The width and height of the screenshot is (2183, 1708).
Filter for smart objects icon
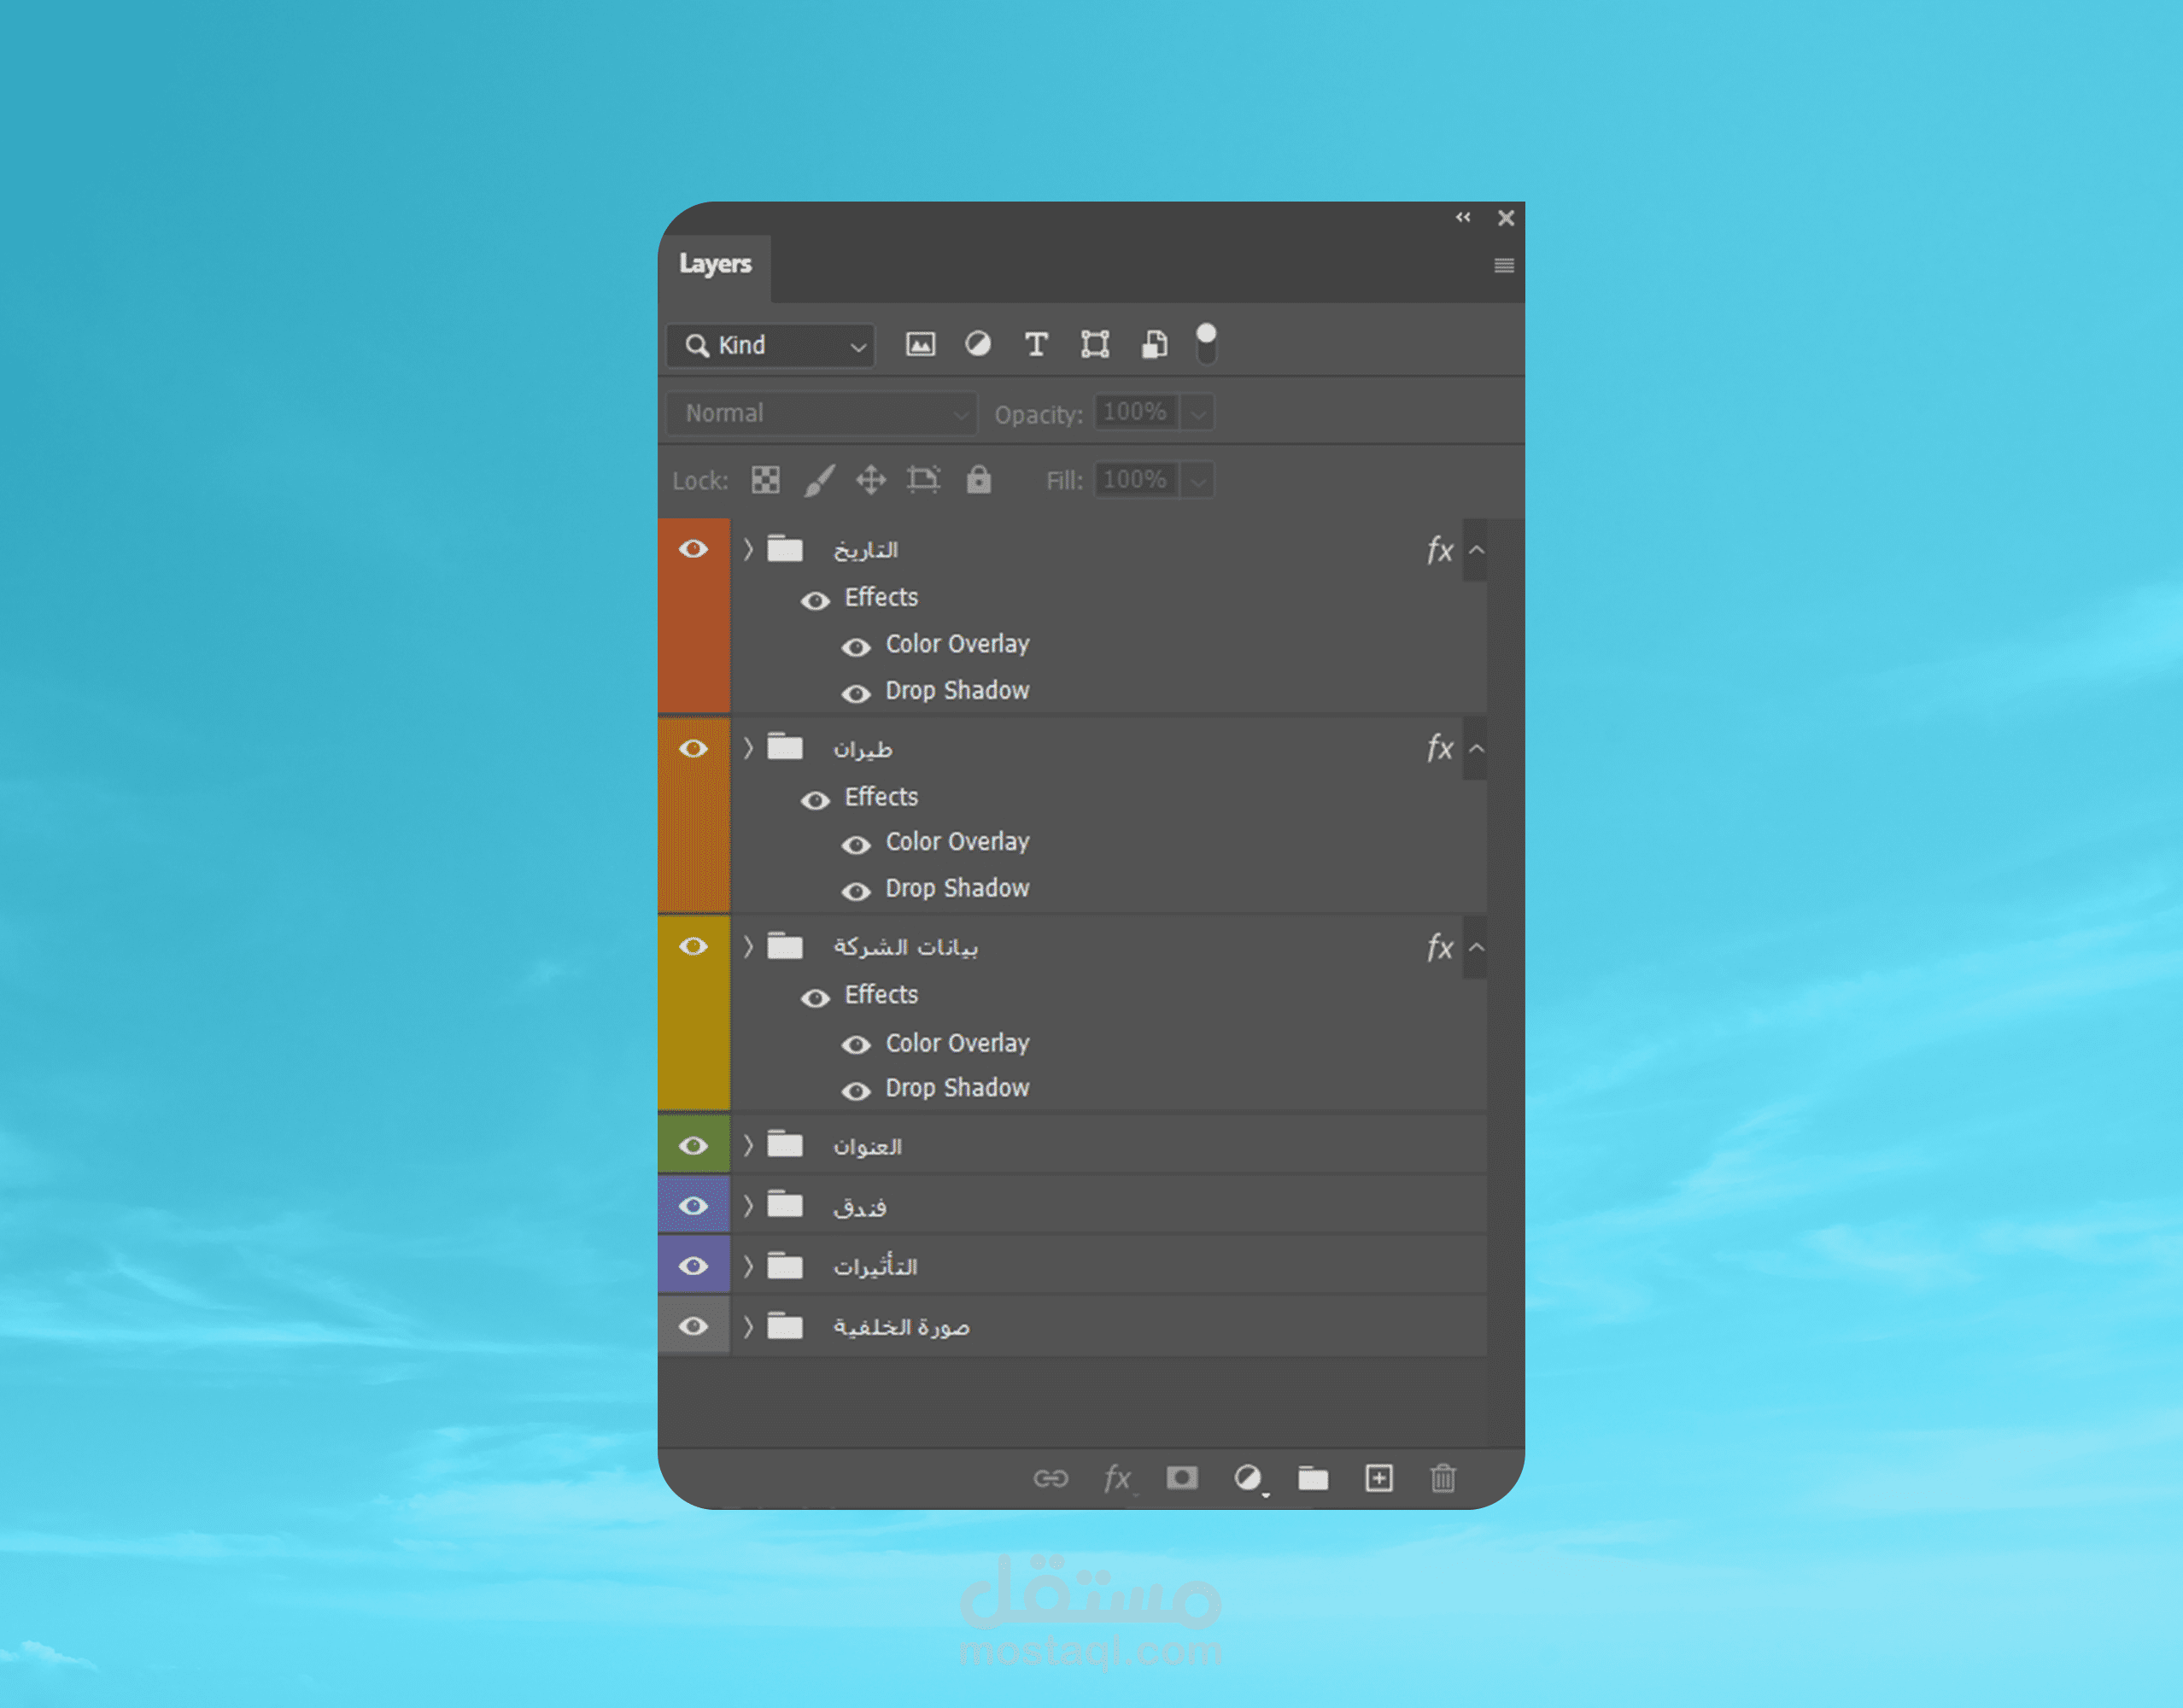tap(1154, 345)
